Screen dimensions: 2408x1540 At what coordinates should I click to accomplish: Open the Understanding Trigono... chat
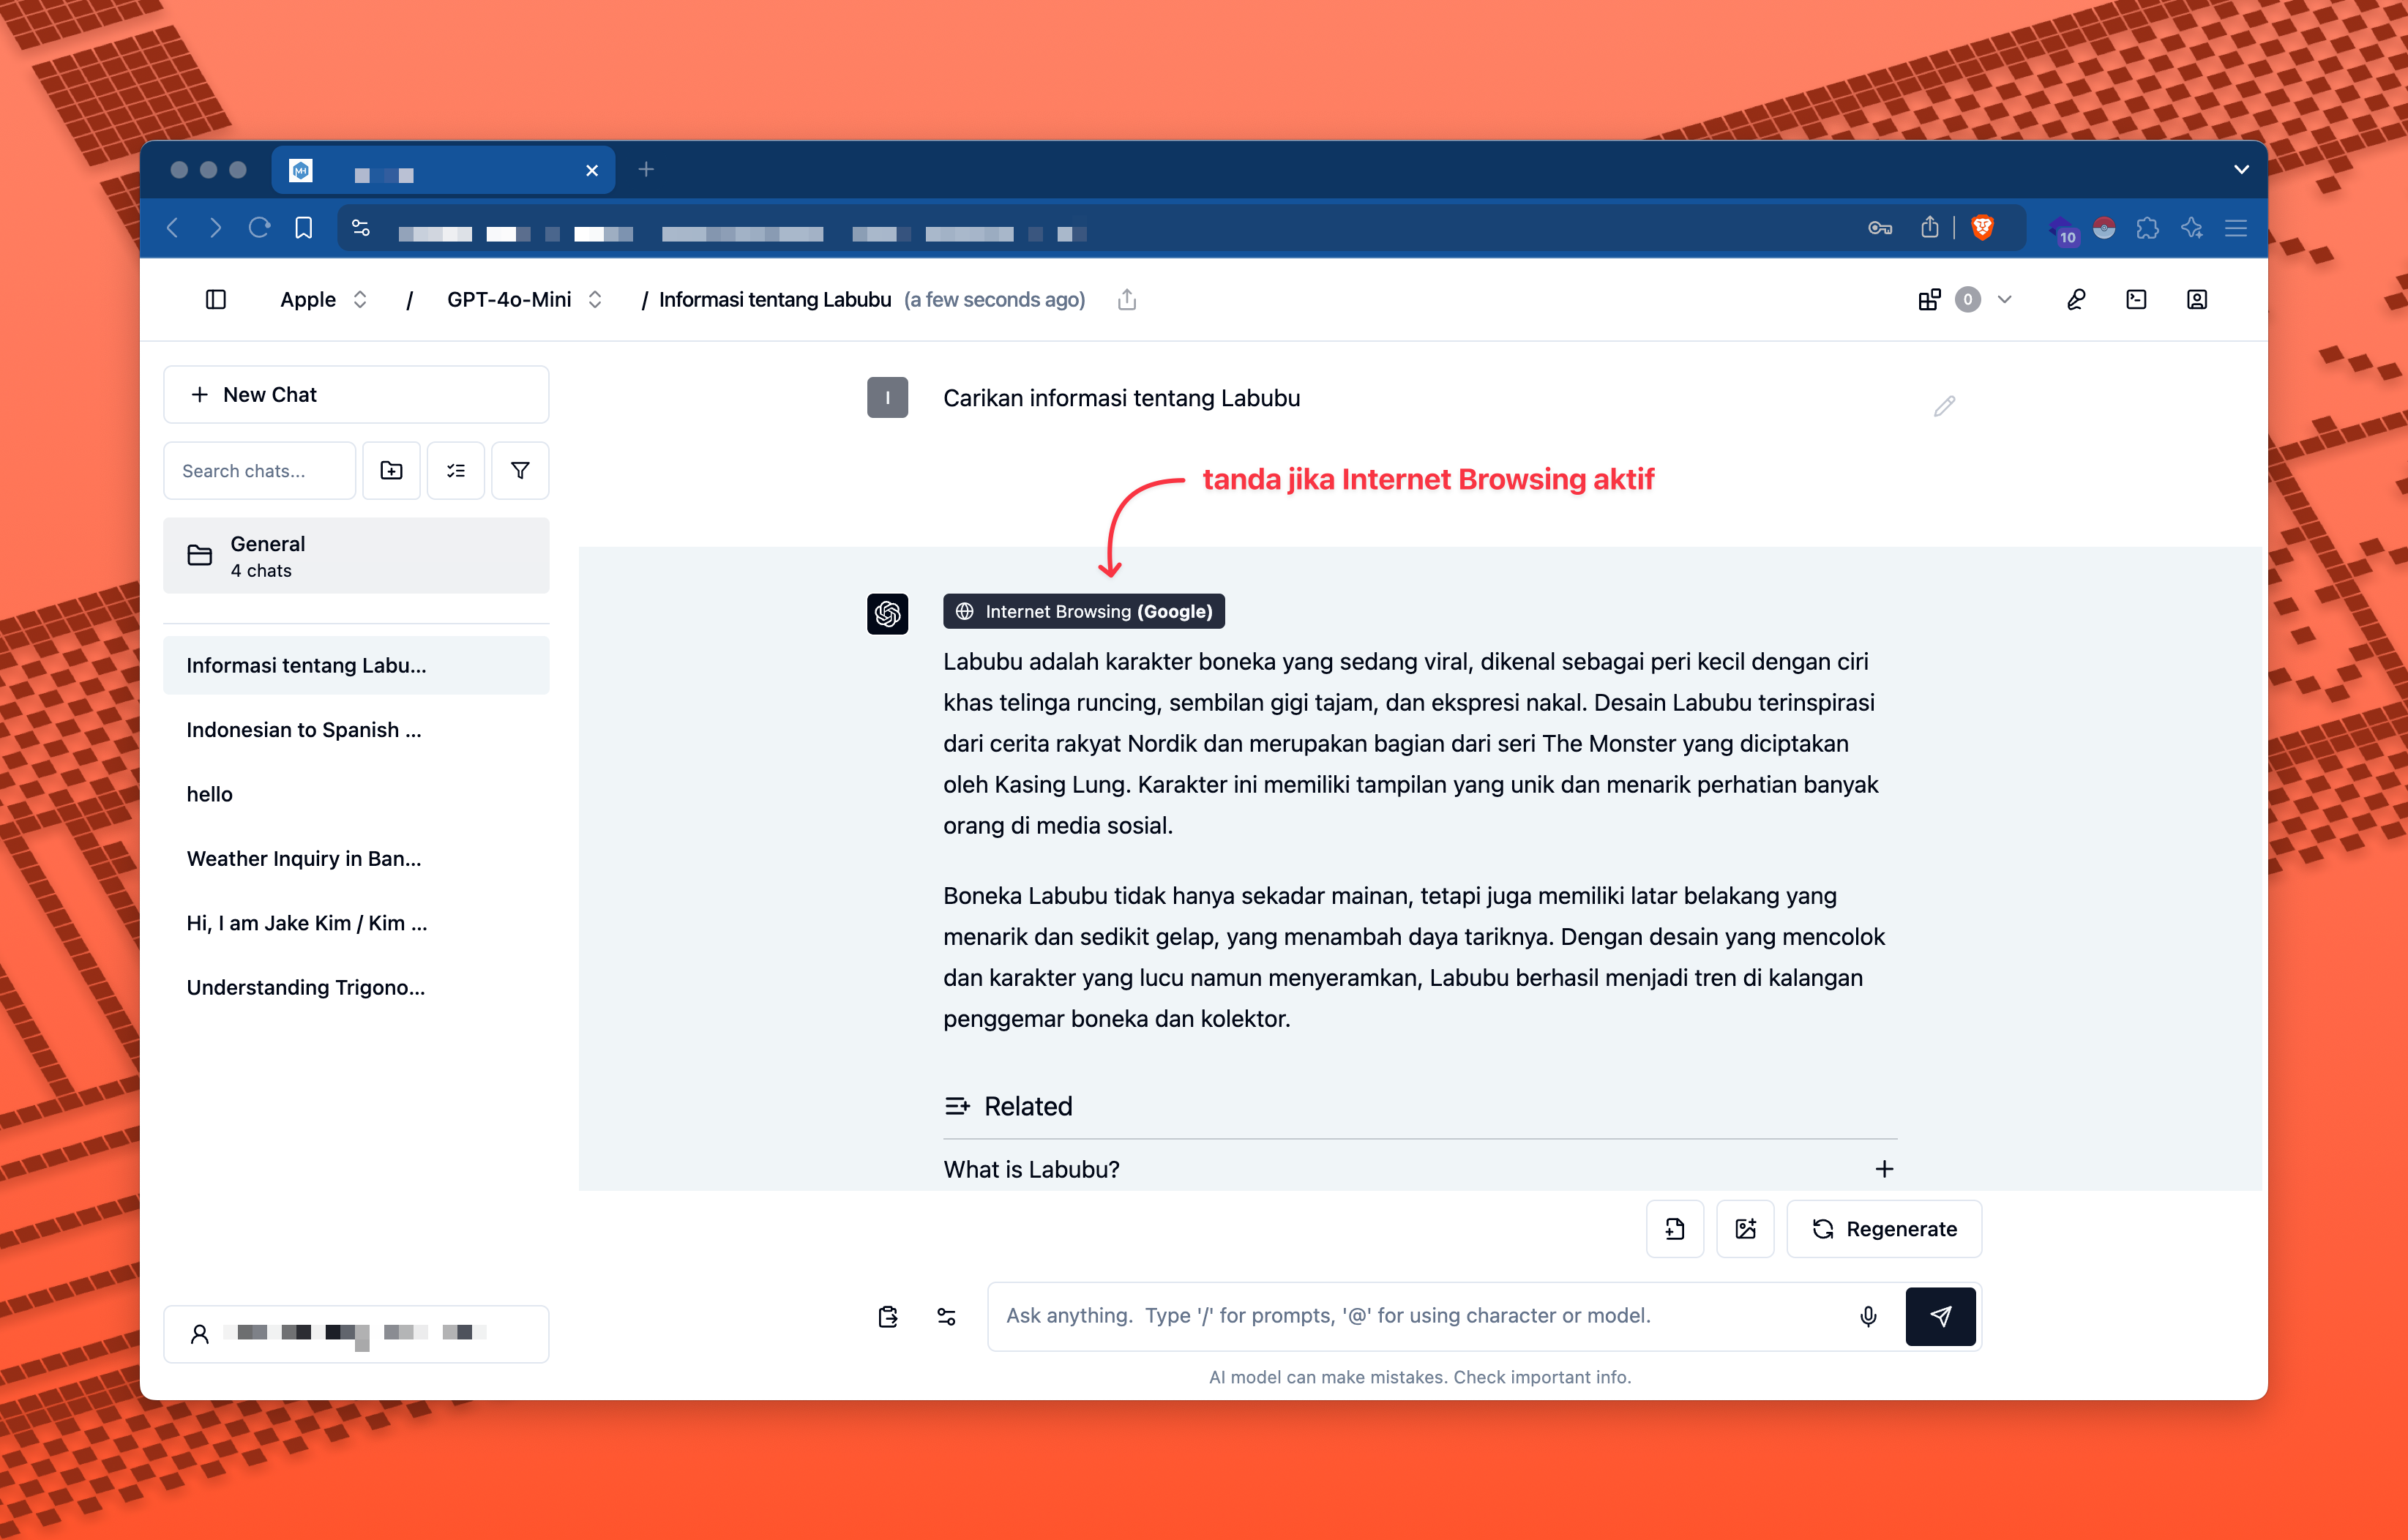356,987
